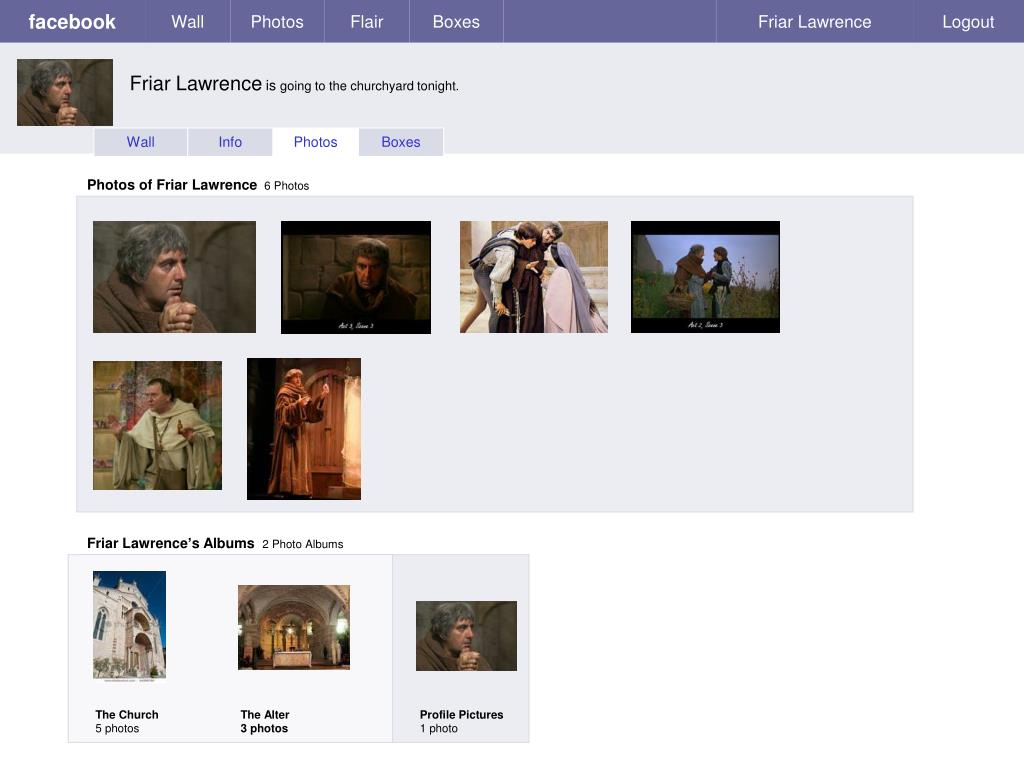Screen dimensions: 1024x768
Task: Switch to the Boxes profile tab
Action: coord(401,142)
